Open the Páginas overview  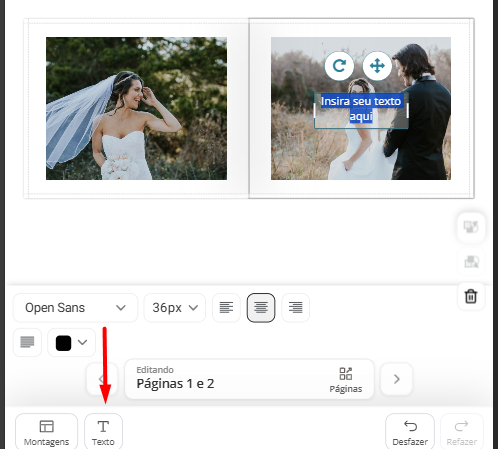coord(346,380)
